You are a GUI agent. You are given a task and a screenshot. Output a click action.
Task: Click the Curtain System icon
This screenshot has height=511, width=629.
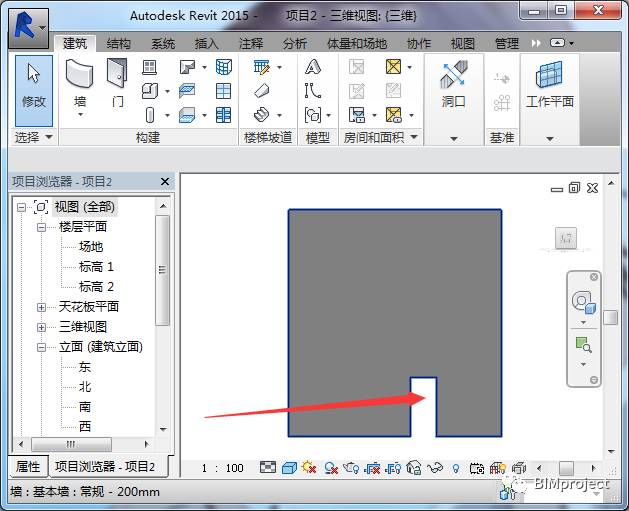click(223, 67)
